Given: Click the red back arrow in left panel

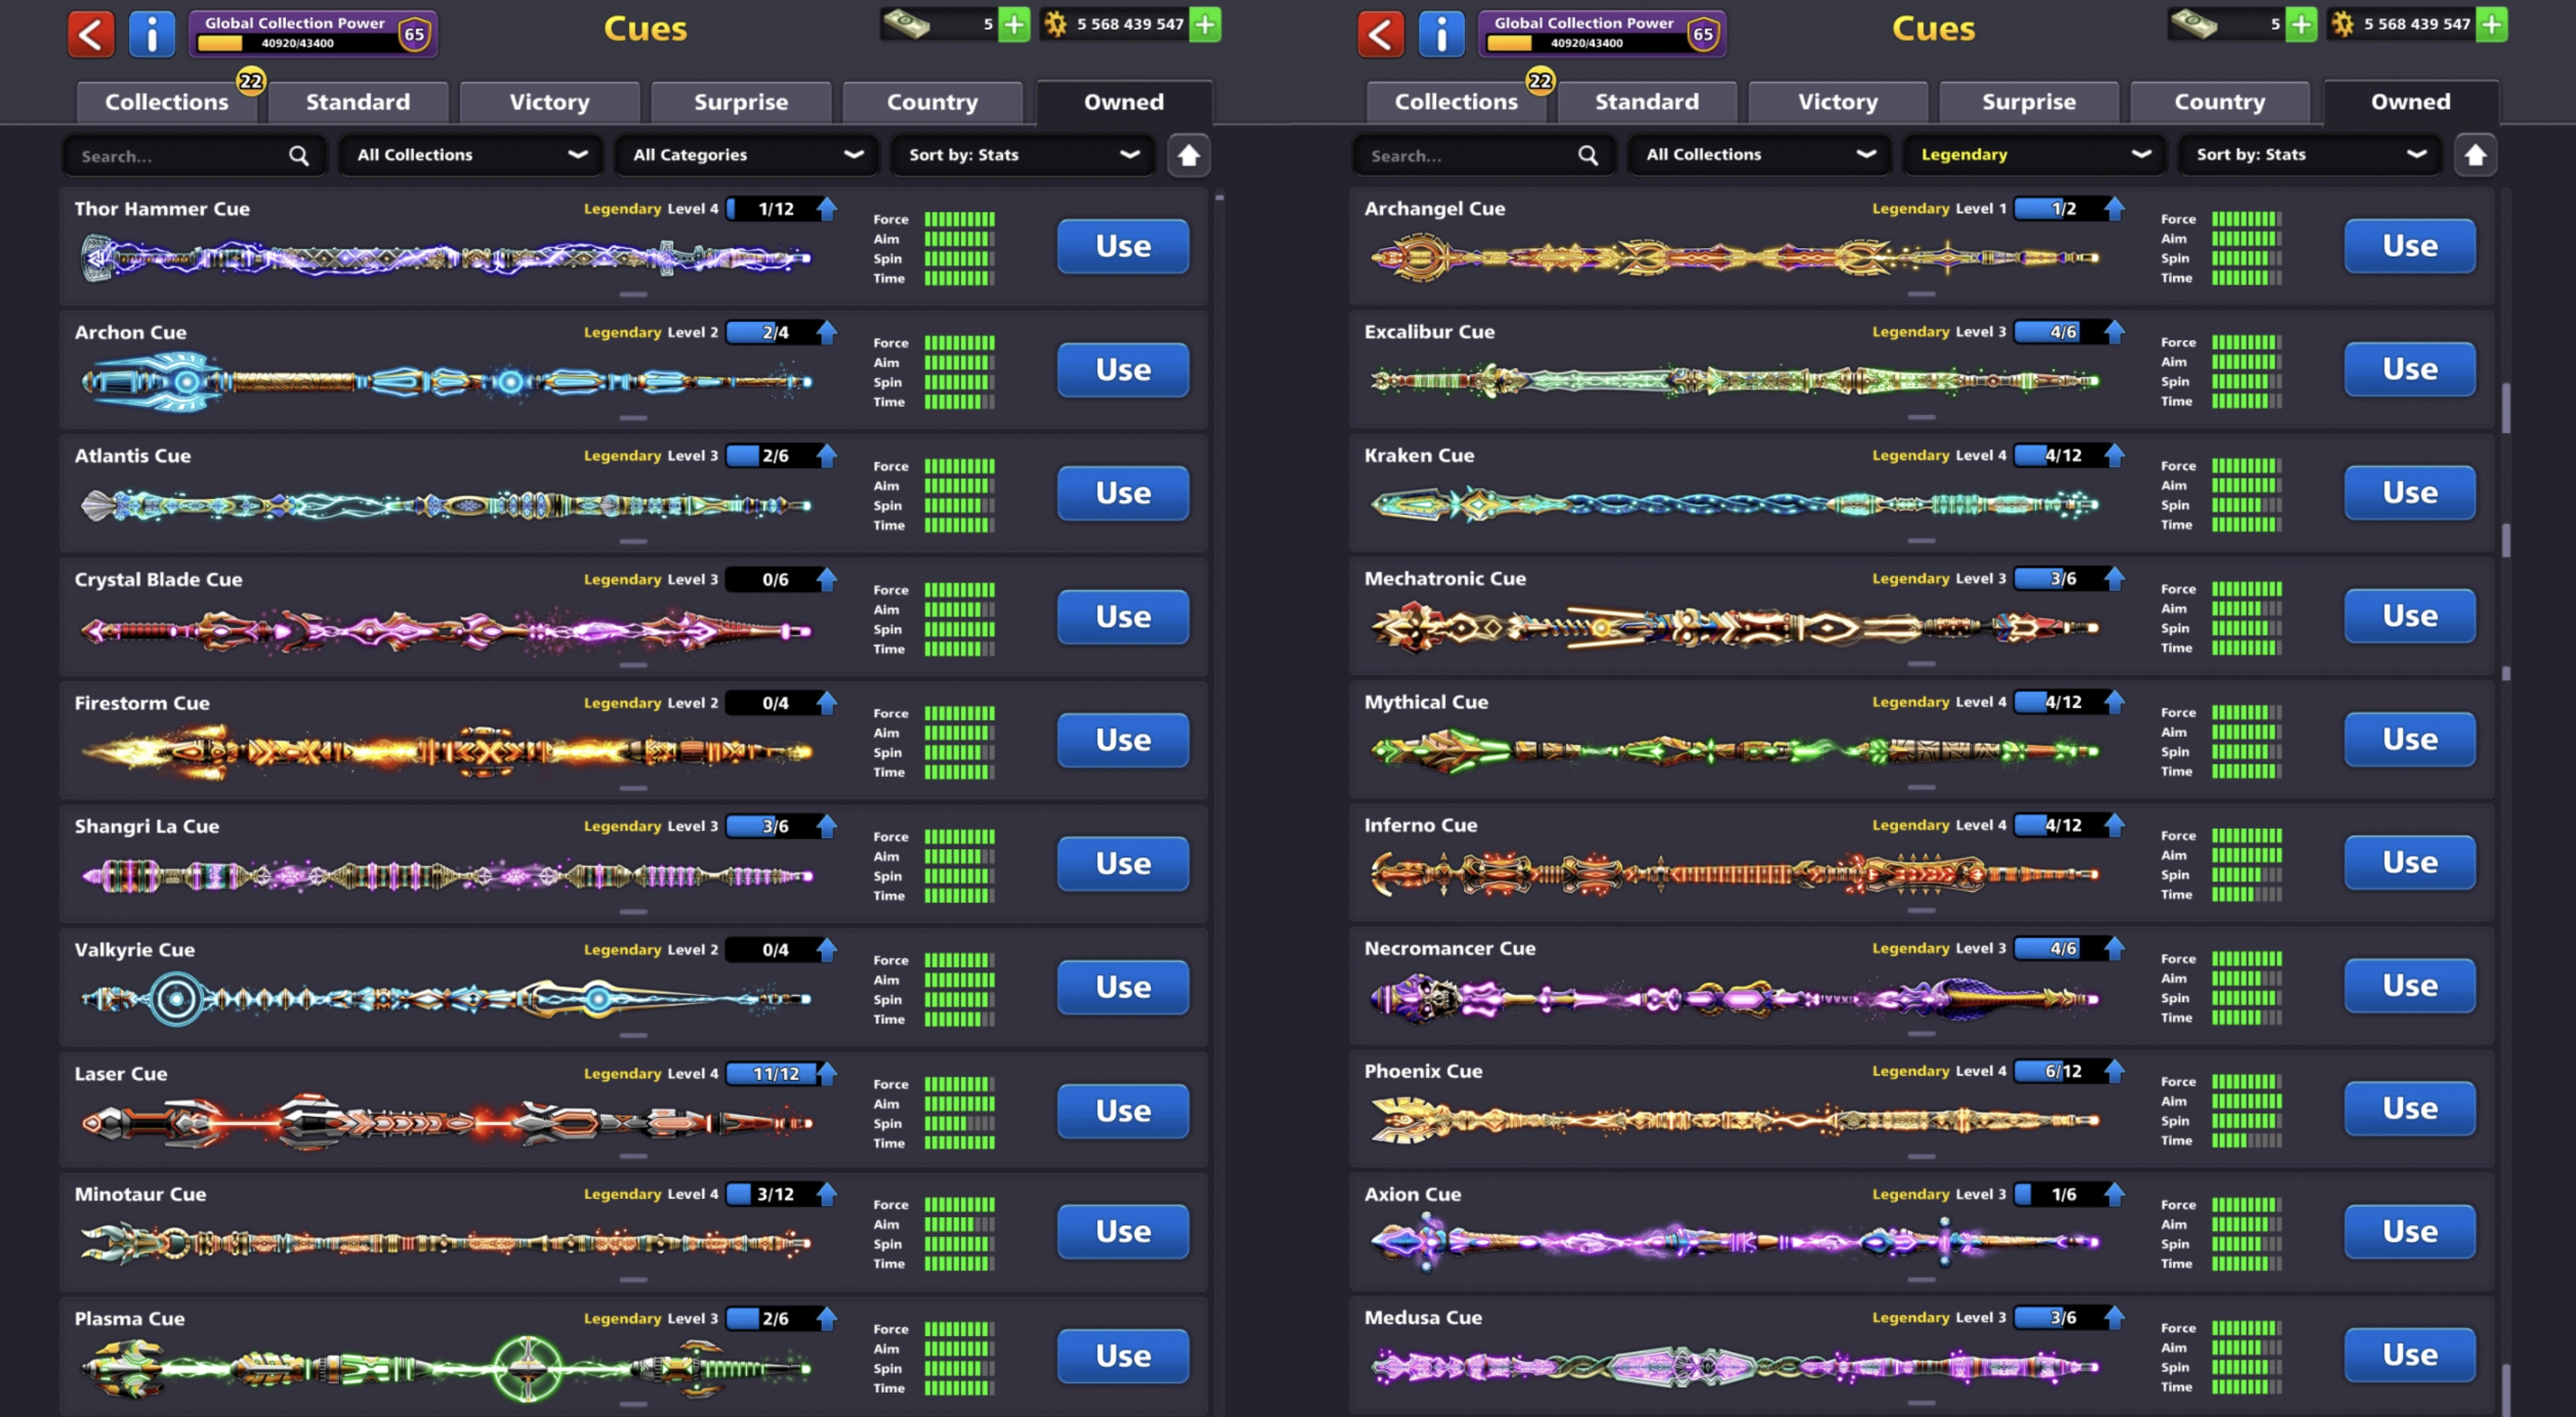Looking at the screenshot, I should click(91, 34).
